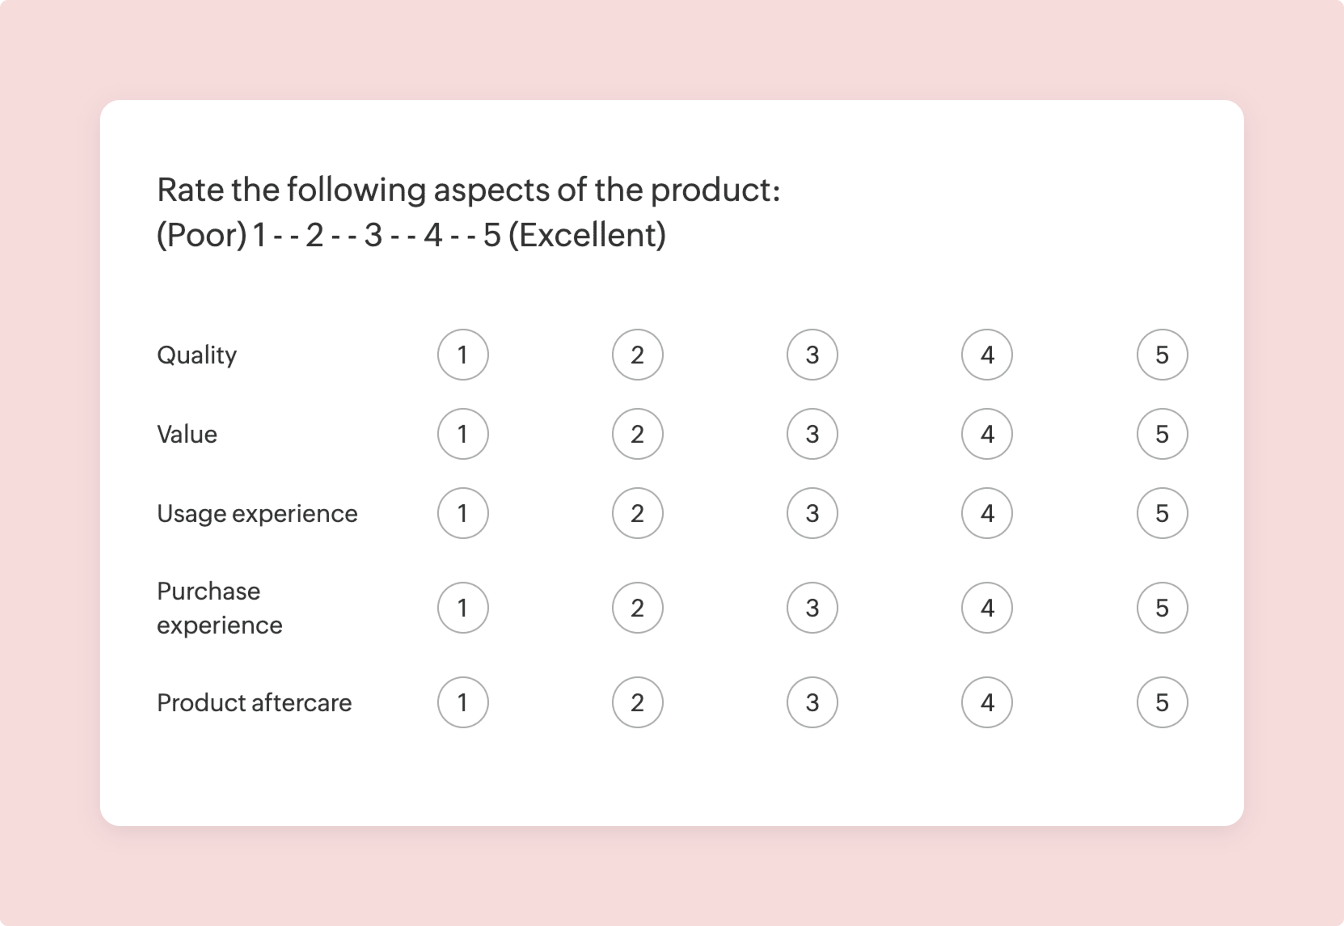Select rating 4 for Value
This screenshot has height=926, width=1344.
pos(987,434)
